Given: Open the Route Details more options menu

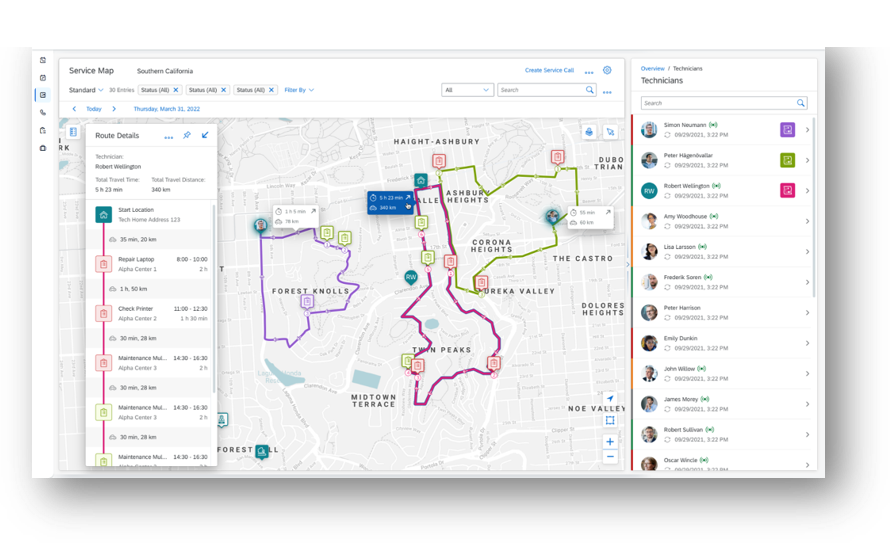Looking at the screenshot, I should pyautogui.click(x=168, y=136).
